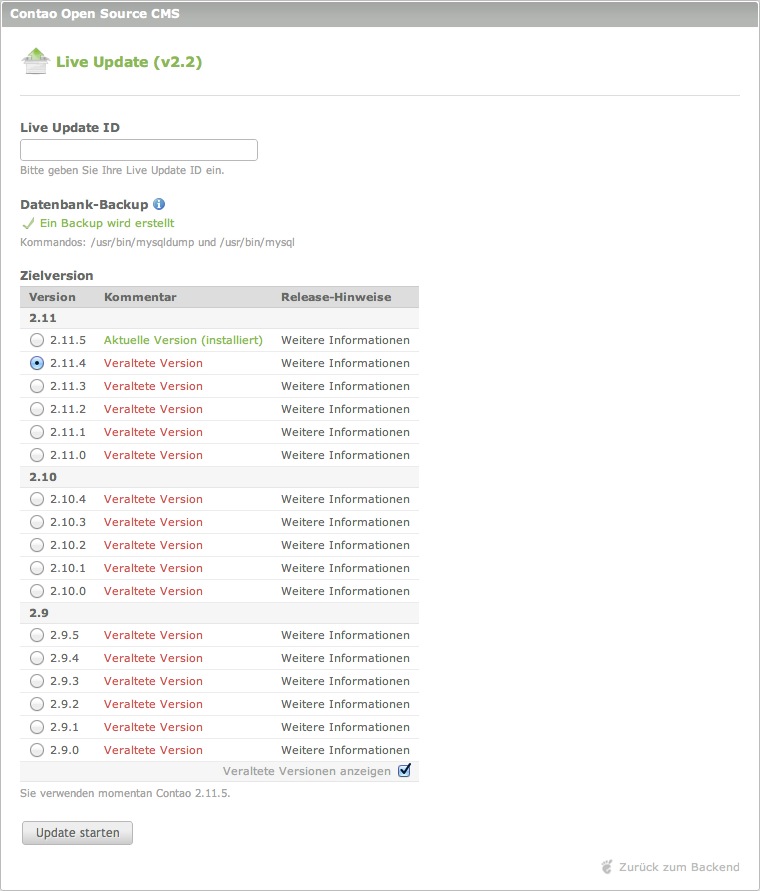
Task: Choose version 2.9.1 radio button
Action: [x=37, y=727]
